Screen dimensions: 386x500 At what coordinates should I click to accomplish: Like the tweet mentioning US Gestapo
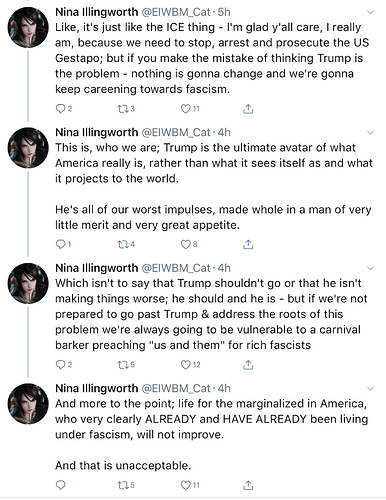point(185,108)
